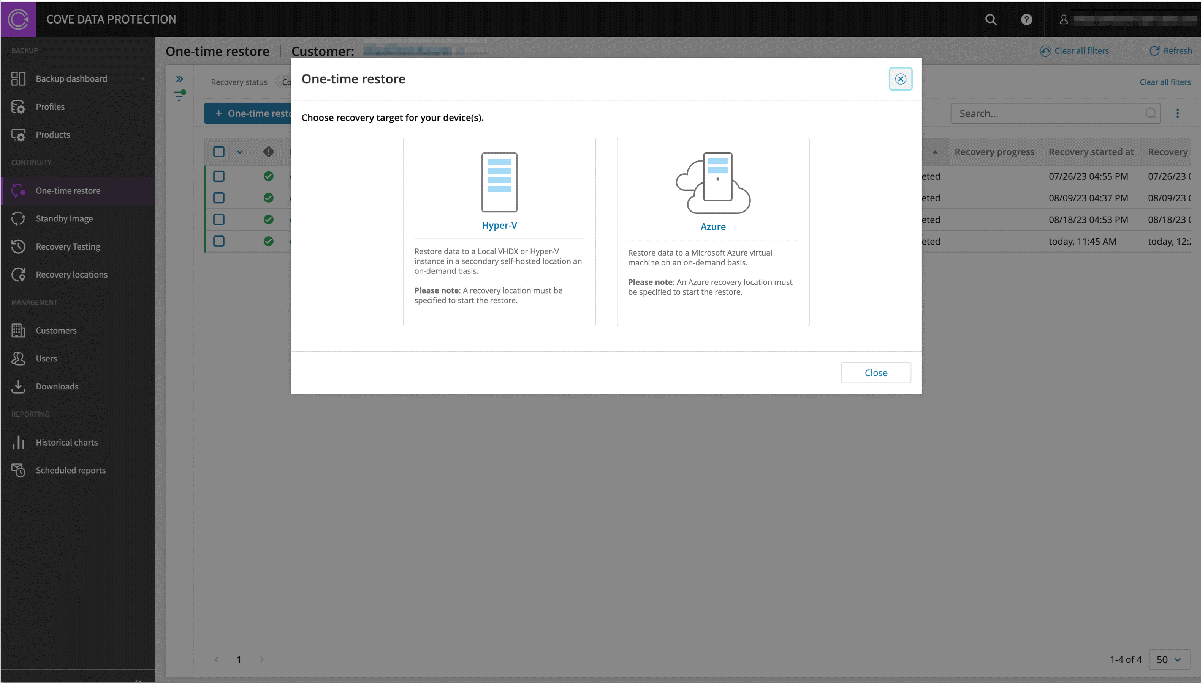Click the Refresh icon at top right
Image resolution: width=1201 pixels, height=683 pixels.
pos(1154,51)
